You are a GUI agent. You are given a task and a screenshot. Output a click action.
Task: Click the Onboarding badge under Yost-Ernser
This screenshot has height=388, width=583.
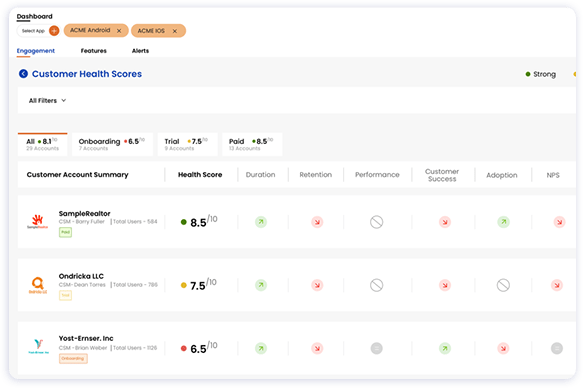[x=73, y=359]
